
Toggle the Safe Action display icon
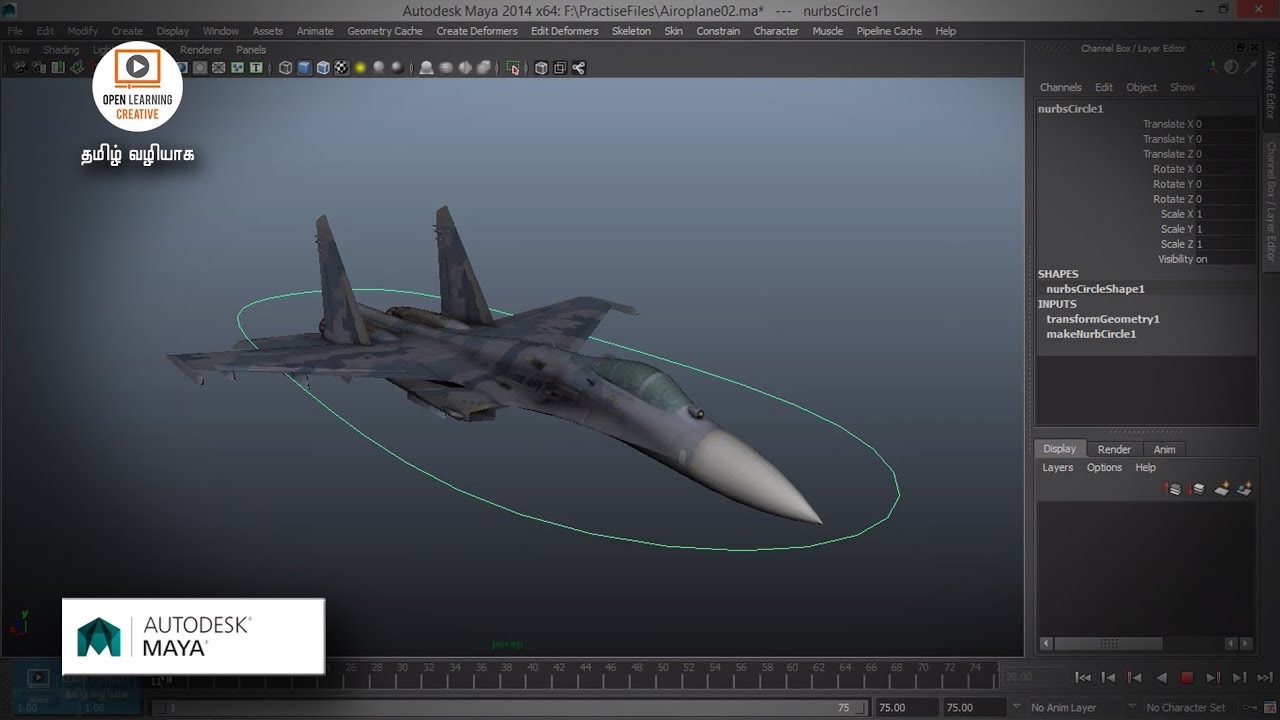[237, 68]
